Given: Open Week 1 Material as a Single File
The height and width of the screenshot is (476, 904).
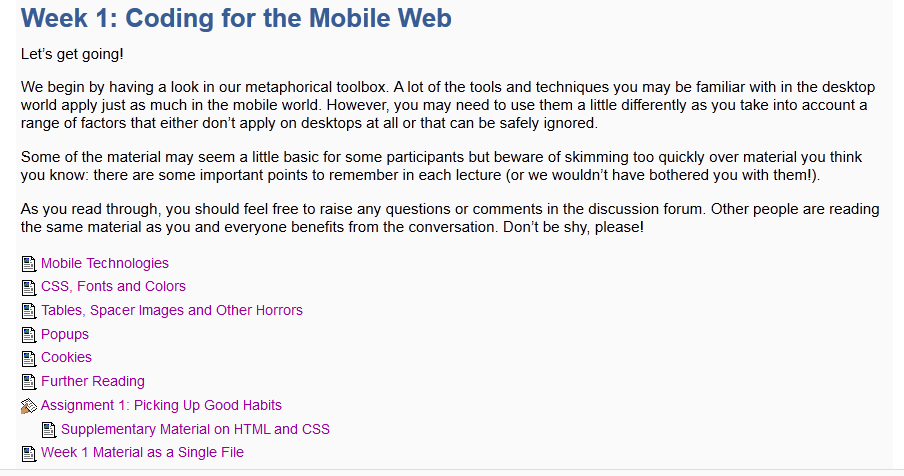Looking at the screenshot, I should [x=142, y=453].
